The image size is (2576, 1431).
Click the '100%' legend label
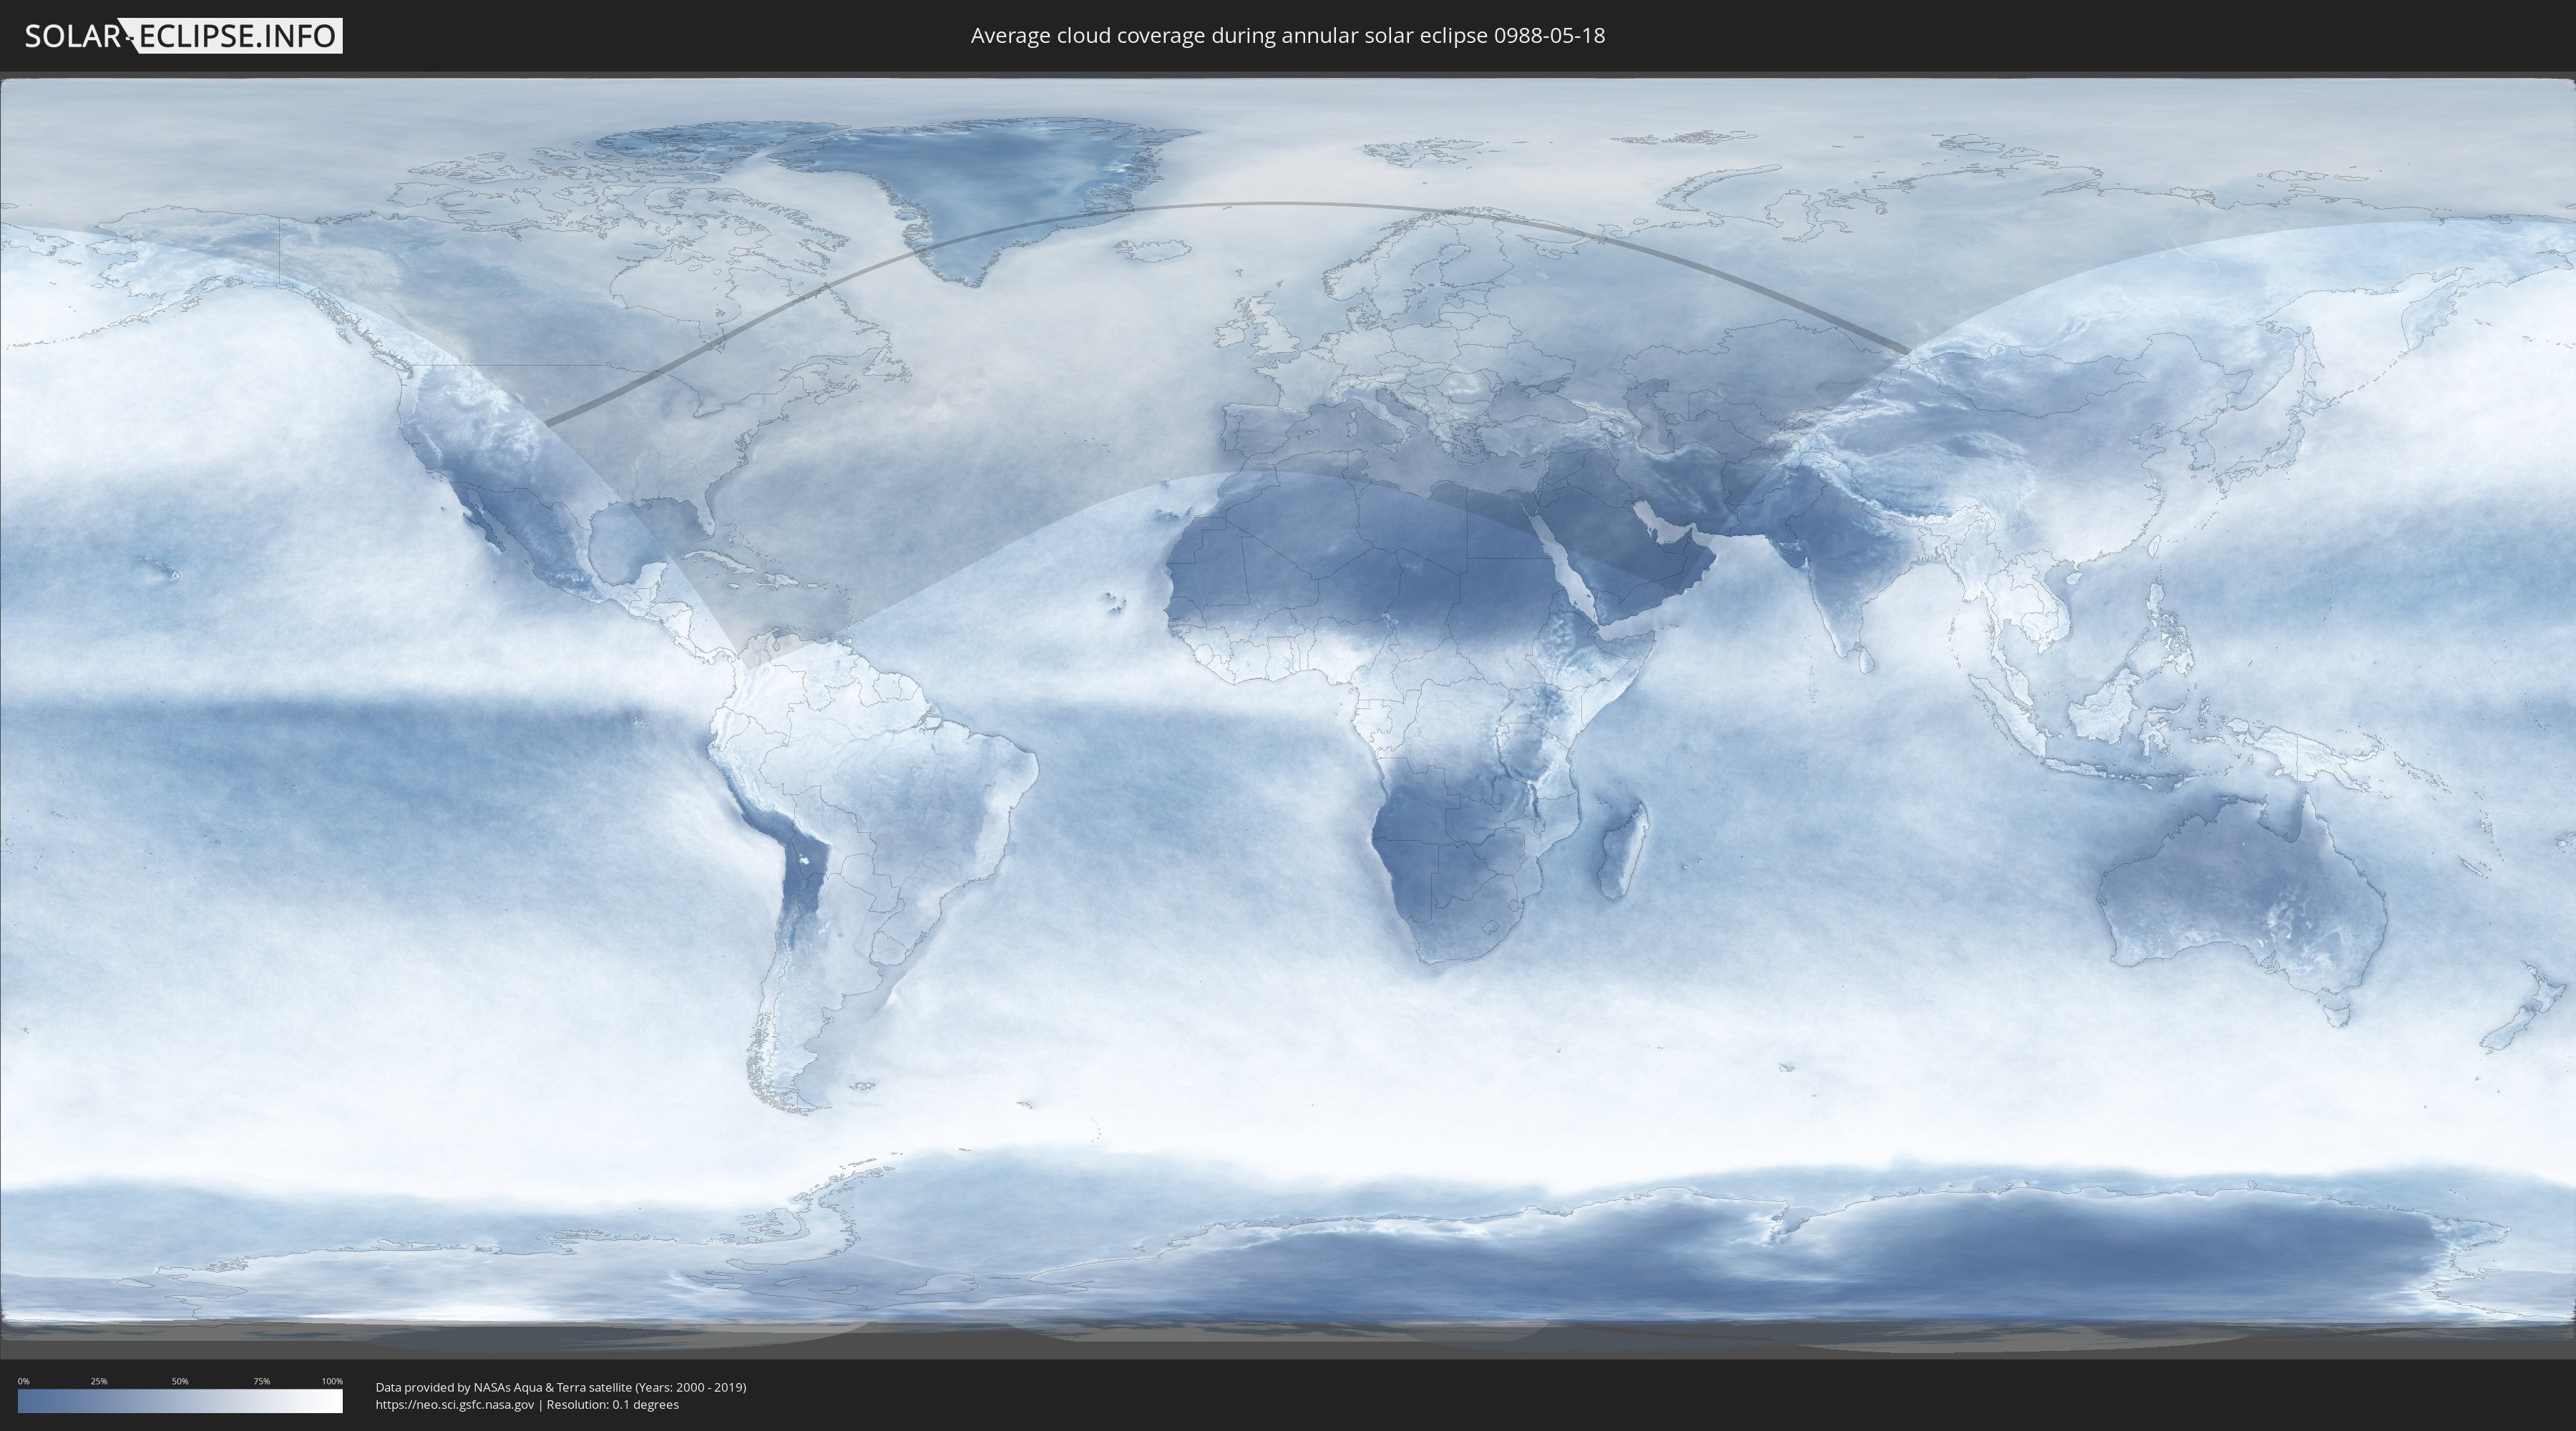click(332, 1381)
